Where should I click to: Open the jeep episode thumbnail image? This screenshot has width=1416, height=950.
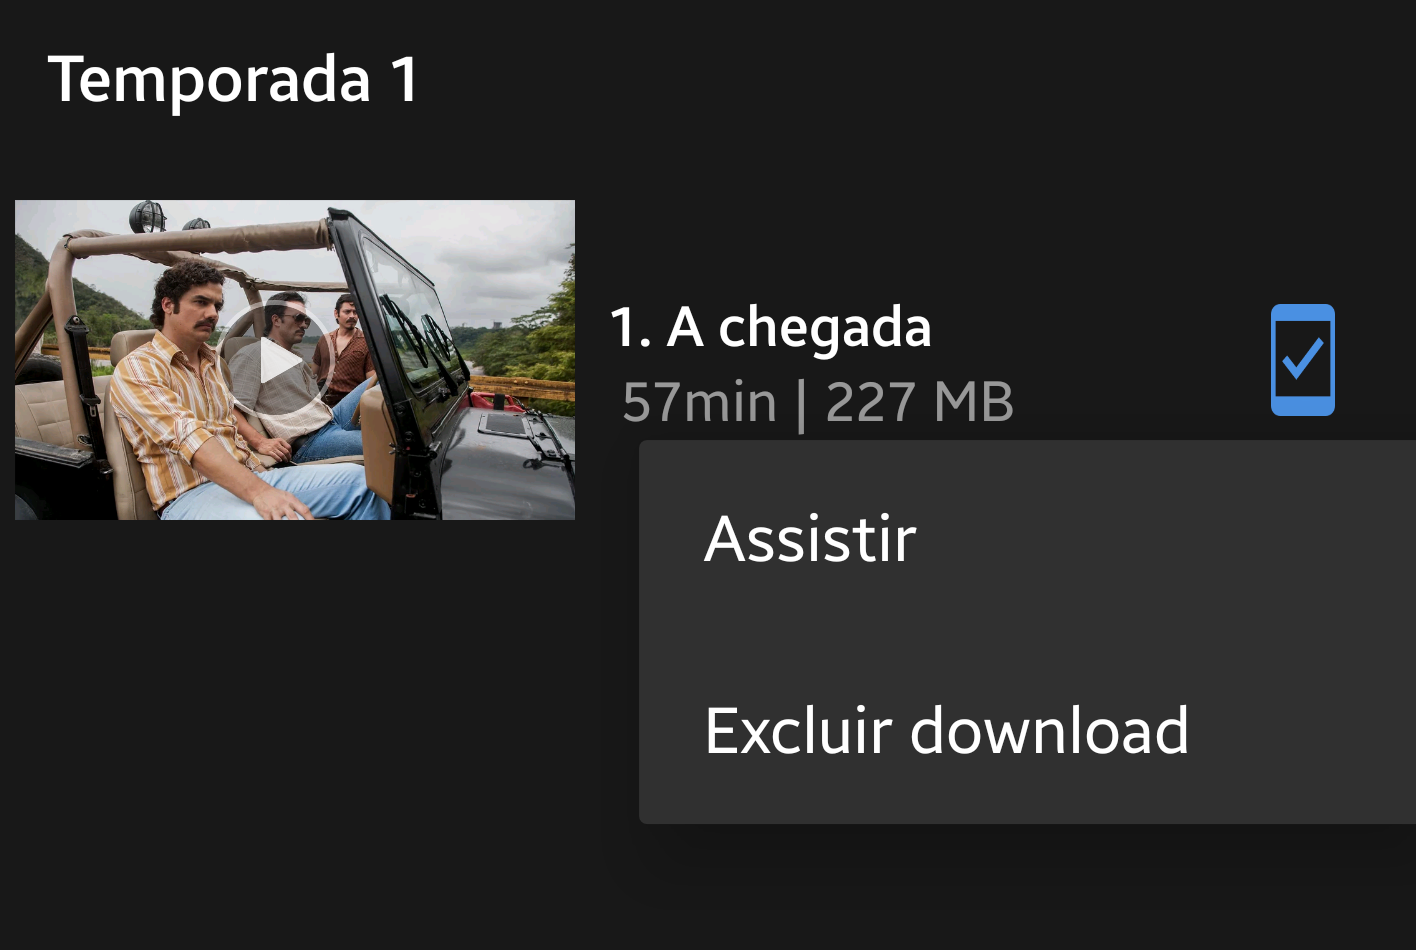click(x=295, y=360)
